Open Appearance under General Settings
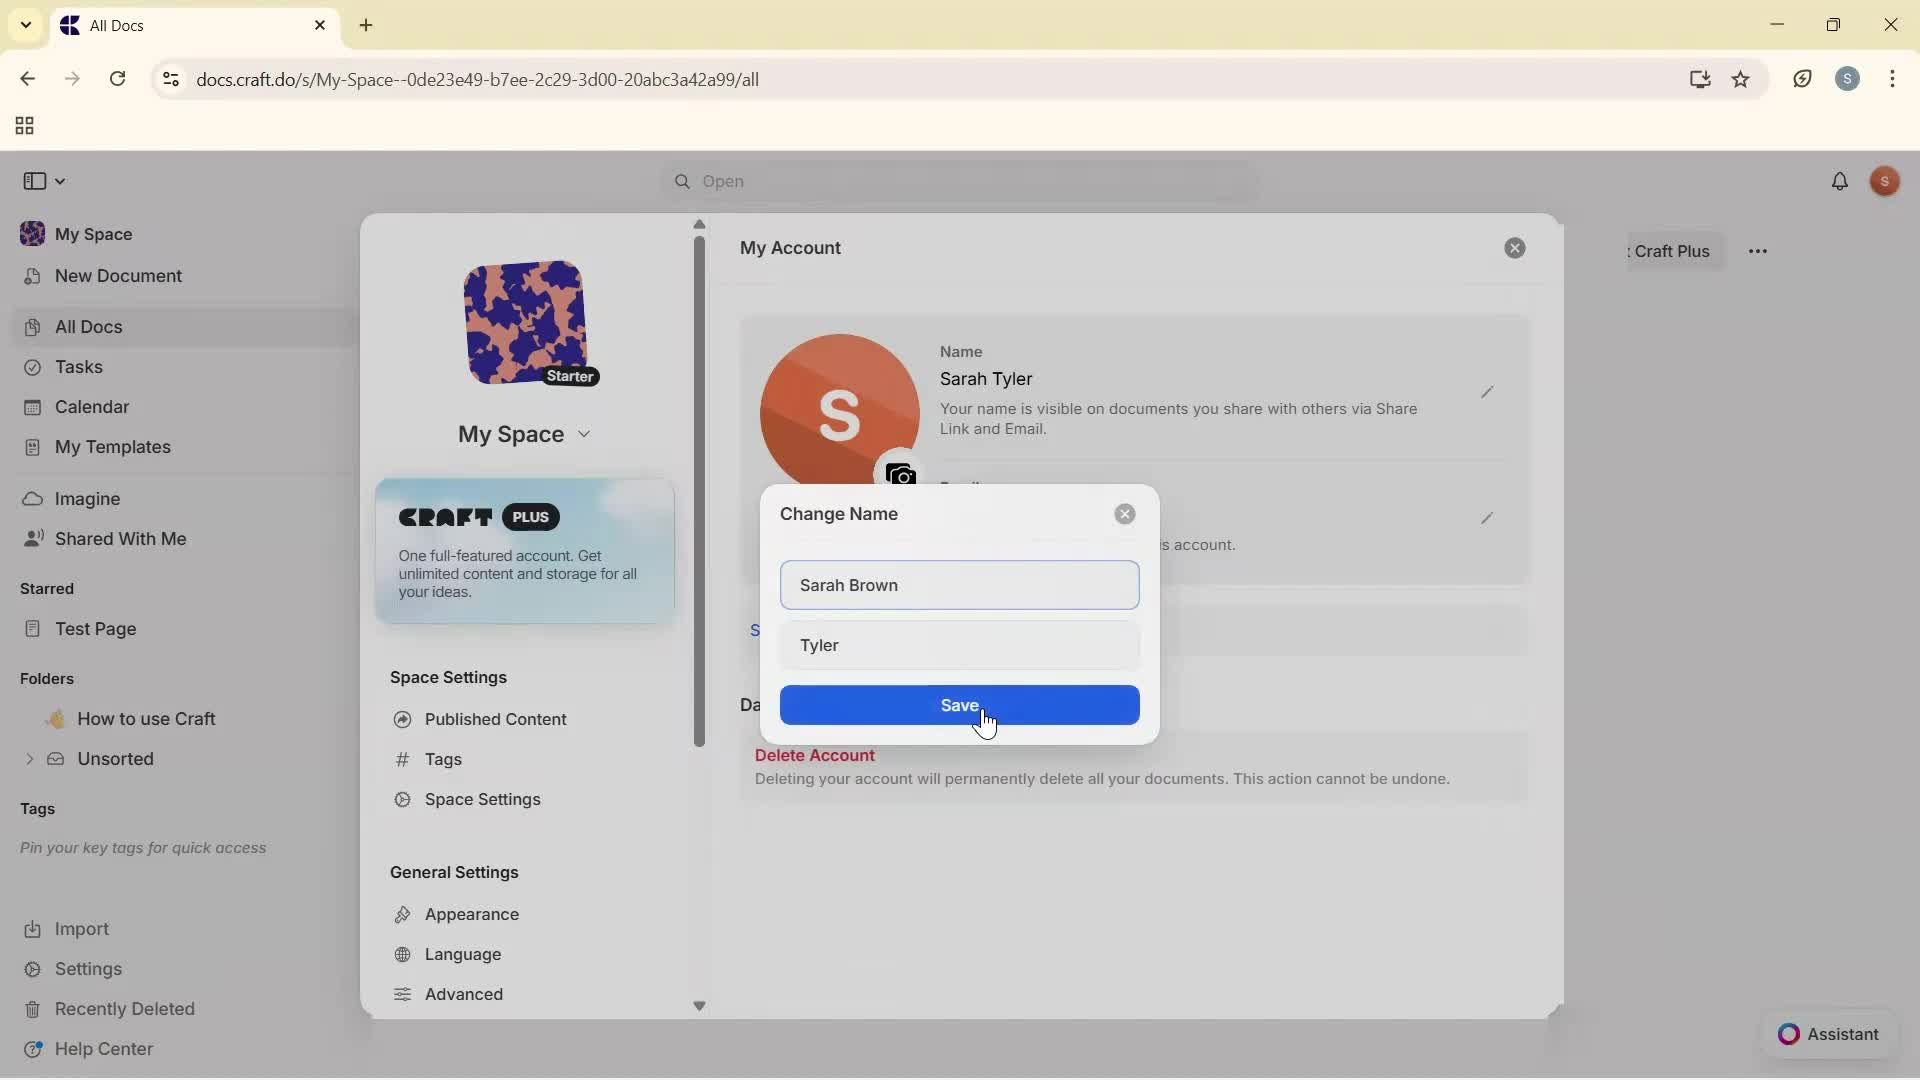The height and width of the screenshot is (1080, 1920). point(471,913)
